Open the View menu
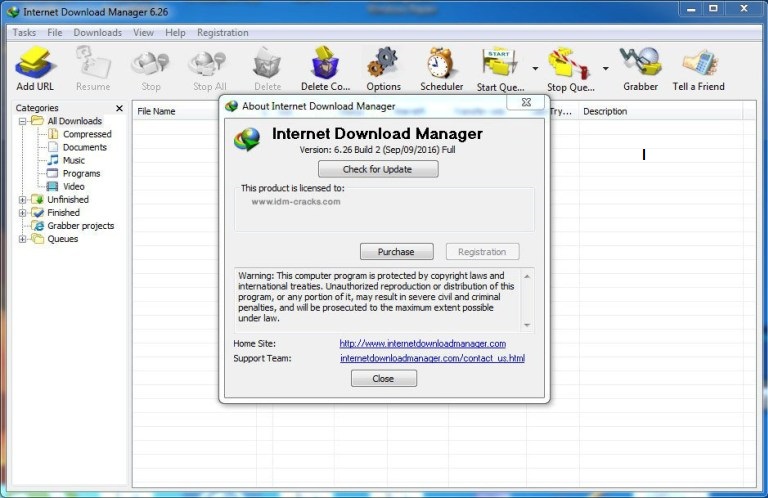This screenshot has height=498, width=768. pyautogui.click(x=143, y=32)
